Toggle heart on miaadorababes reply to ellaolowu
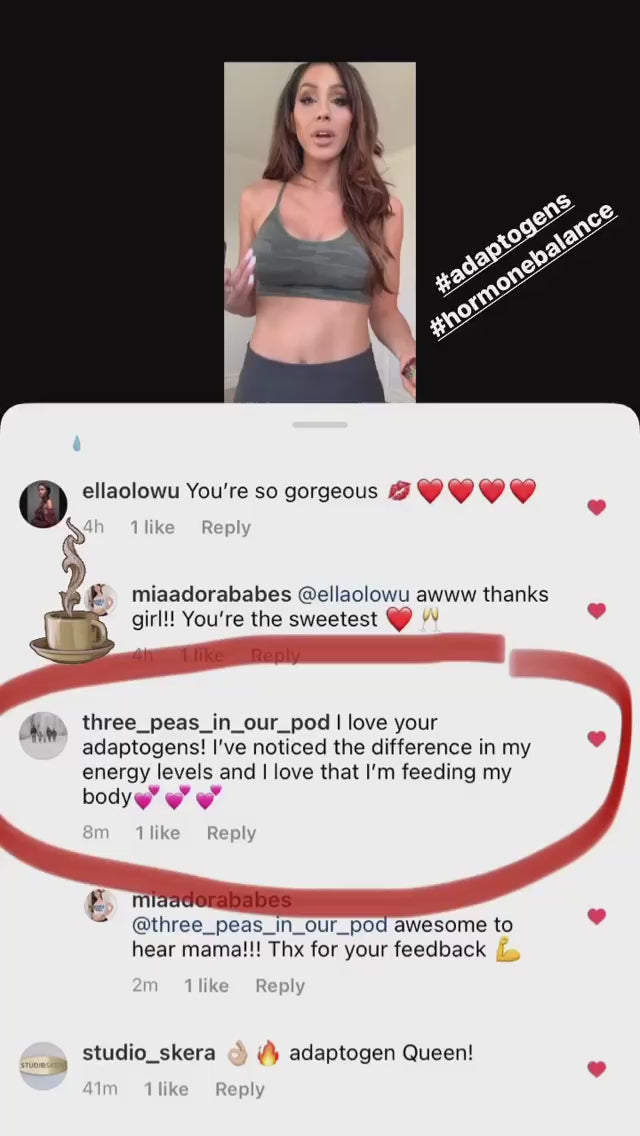The width and height of the screenshot is (640, 1136). 596,611
